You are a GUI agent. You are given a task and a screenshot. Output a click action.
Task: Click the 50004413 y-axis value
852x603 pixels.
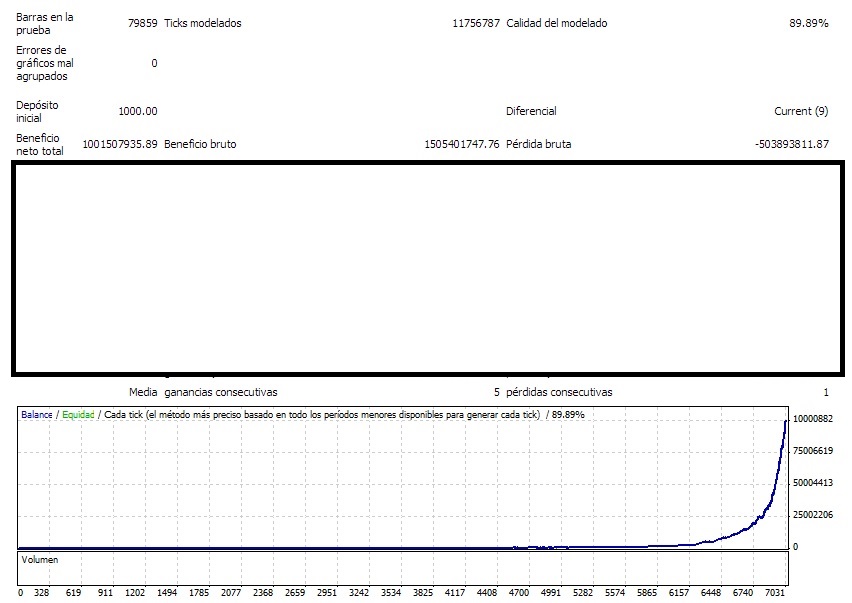coord(812,483)
